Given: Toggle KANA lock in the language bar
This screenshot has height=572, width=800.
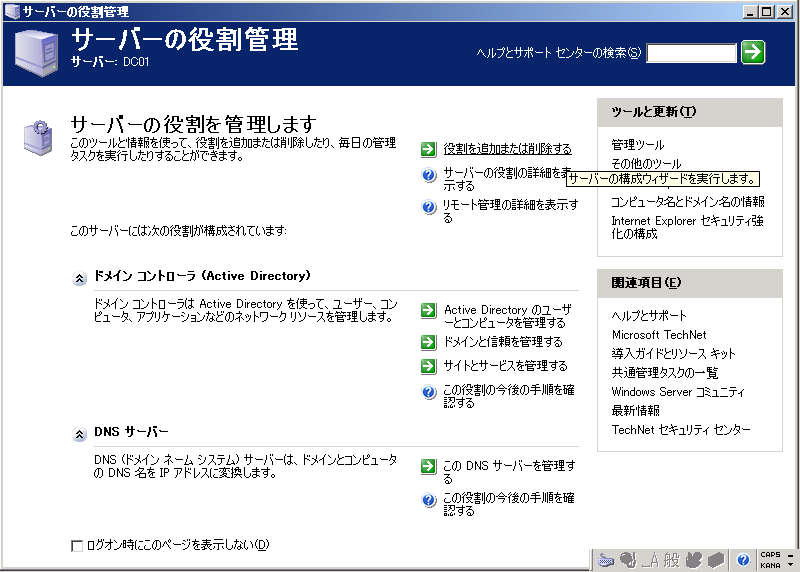Looking at the screenshot, I should [770, 565].
